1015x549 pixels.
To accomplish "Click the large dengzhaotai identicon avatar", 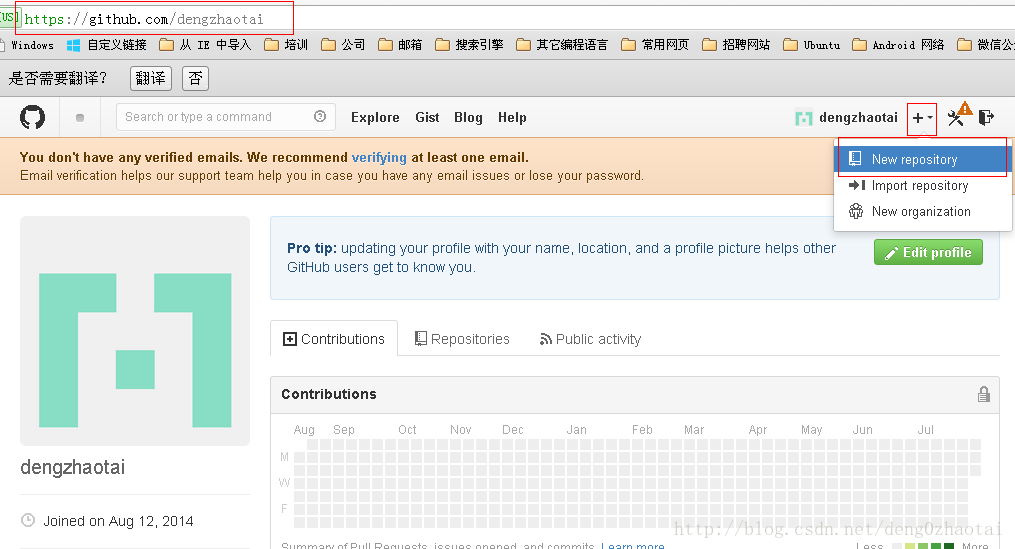I will (135, 331).
